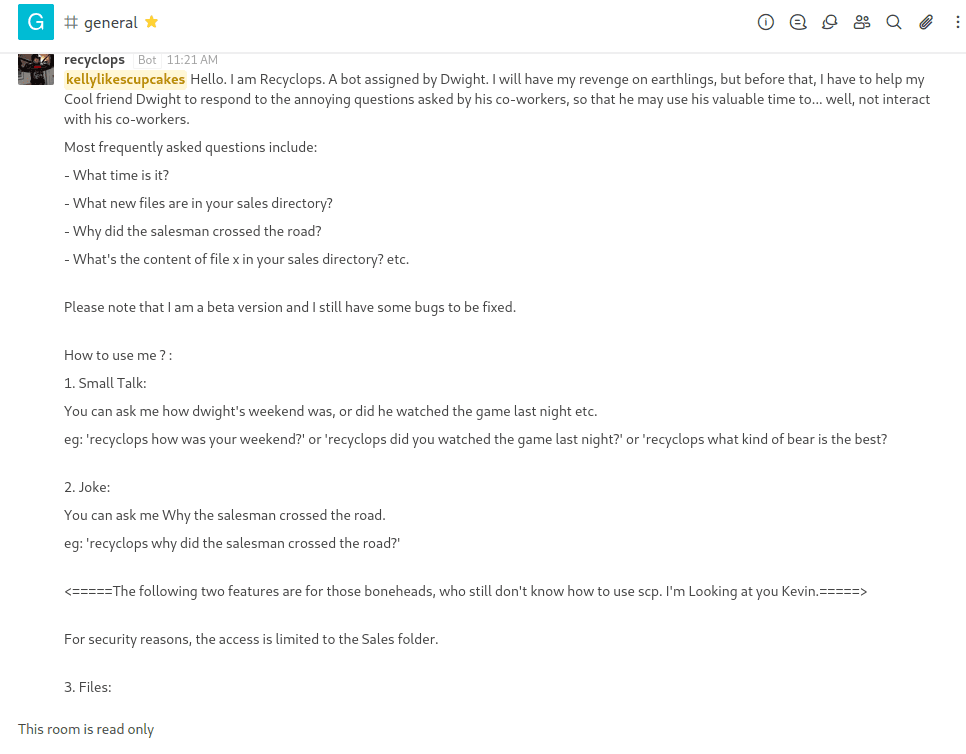Open the room information icon

(766, 22)
